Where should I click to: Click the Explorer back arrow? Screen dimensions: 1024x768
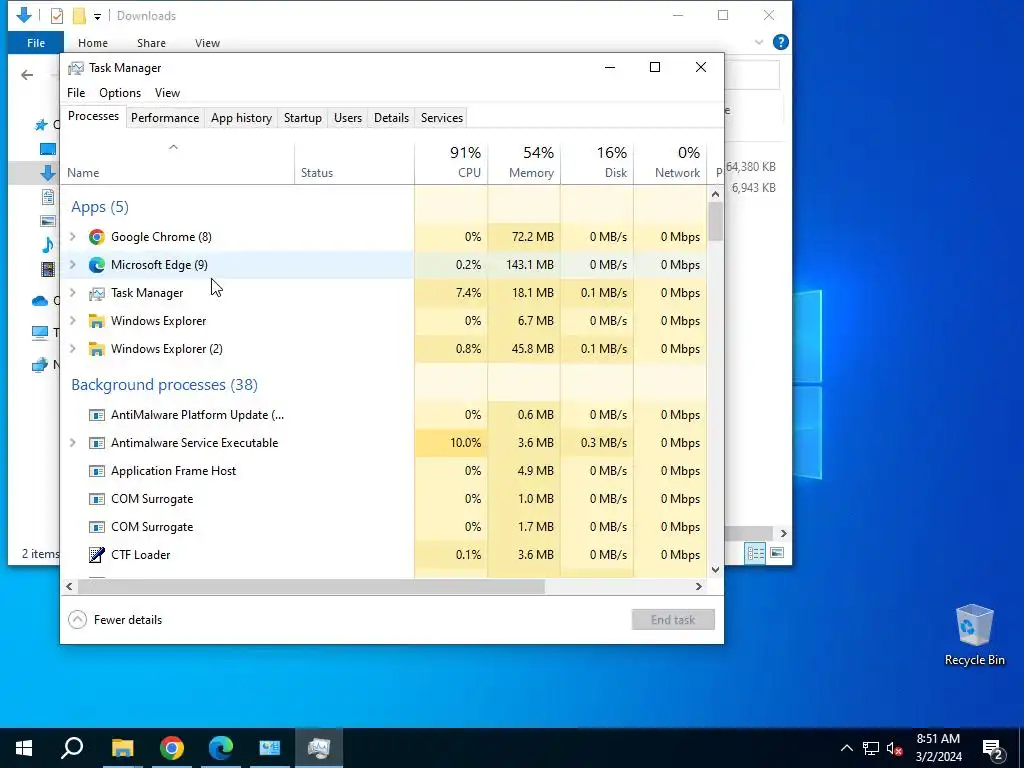[x=27, y=75]
